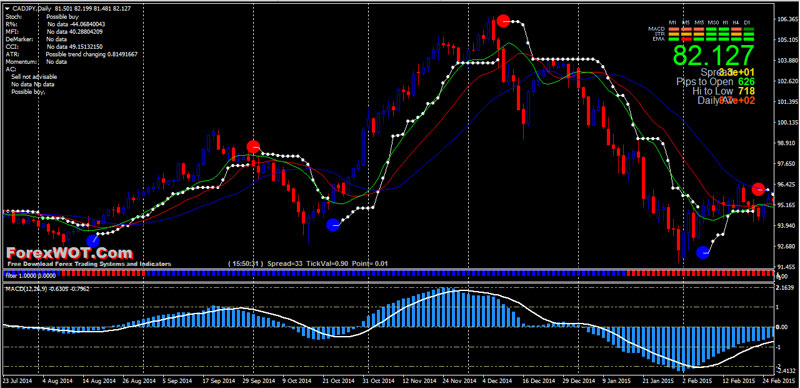Click the D1 MACD green indicator bar
Image resolution: width=800 pixels, height=388 pixels.
tap(749, 29)
